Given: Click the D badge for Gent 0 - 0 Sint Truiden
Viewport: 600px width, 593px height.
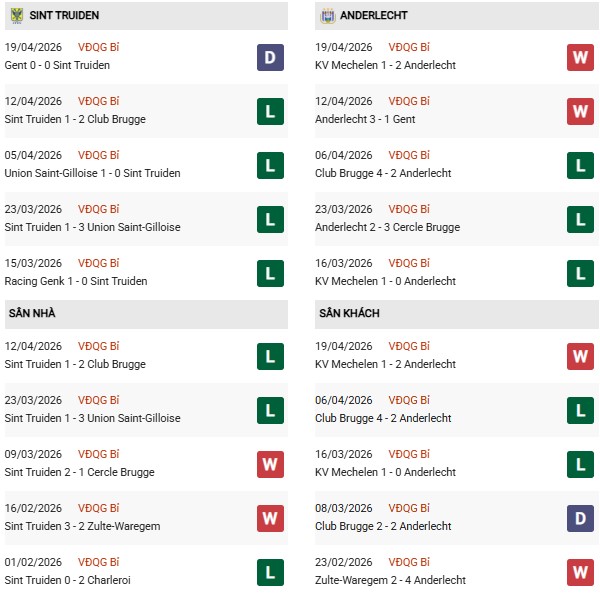Looking at the screenshot, I should [270, 57].
